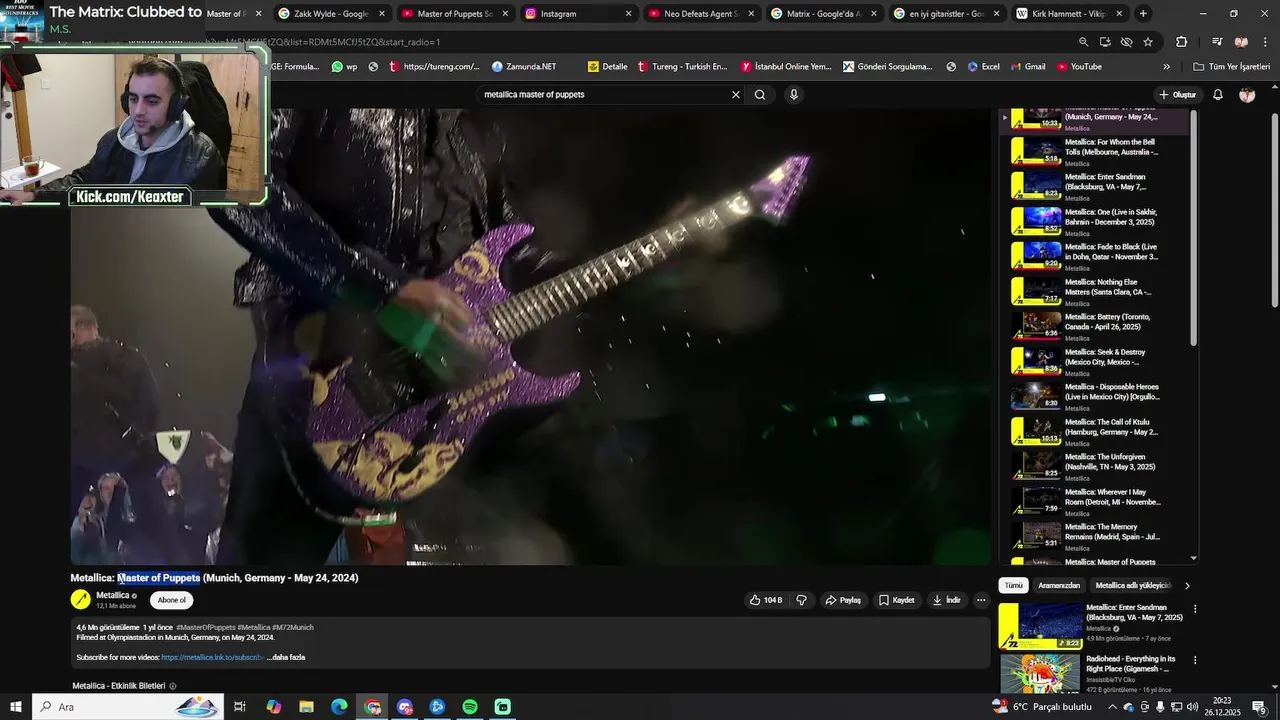Screen dimensions: 1280x720
Task: Open Metallica channel avatar
Action: [x=80, y=600]
